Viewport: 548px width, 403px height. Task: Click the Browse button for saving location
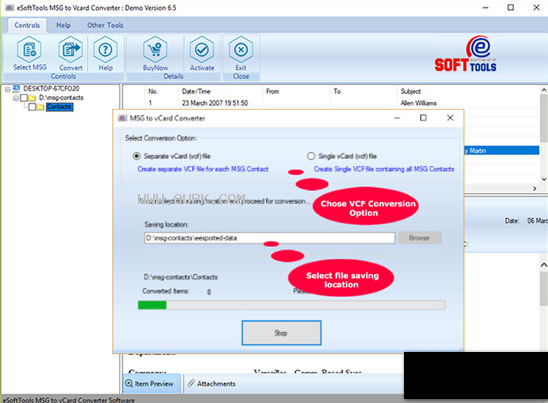click(x=419, y=238)
